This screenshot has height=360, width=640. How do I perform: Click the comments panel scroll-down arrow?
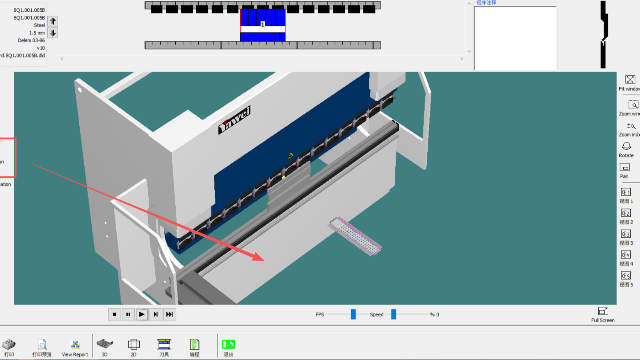[469, 51]
